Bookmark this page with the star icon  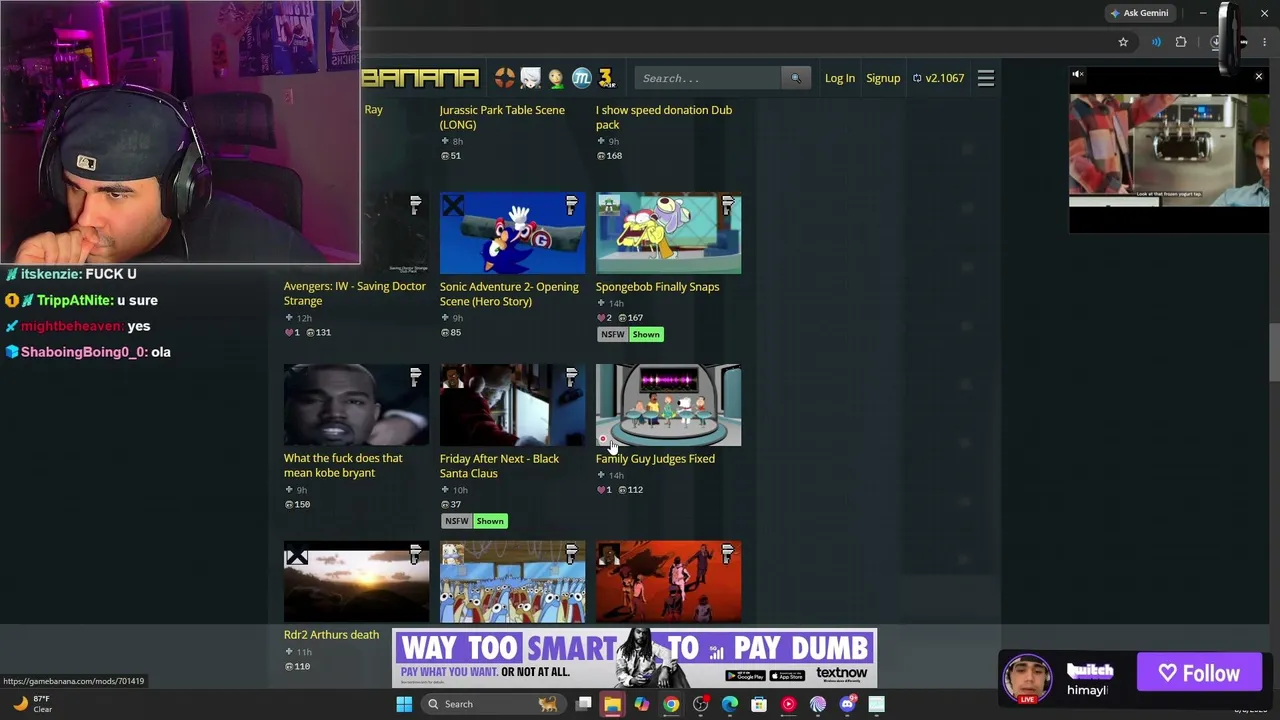point(1123,42)
